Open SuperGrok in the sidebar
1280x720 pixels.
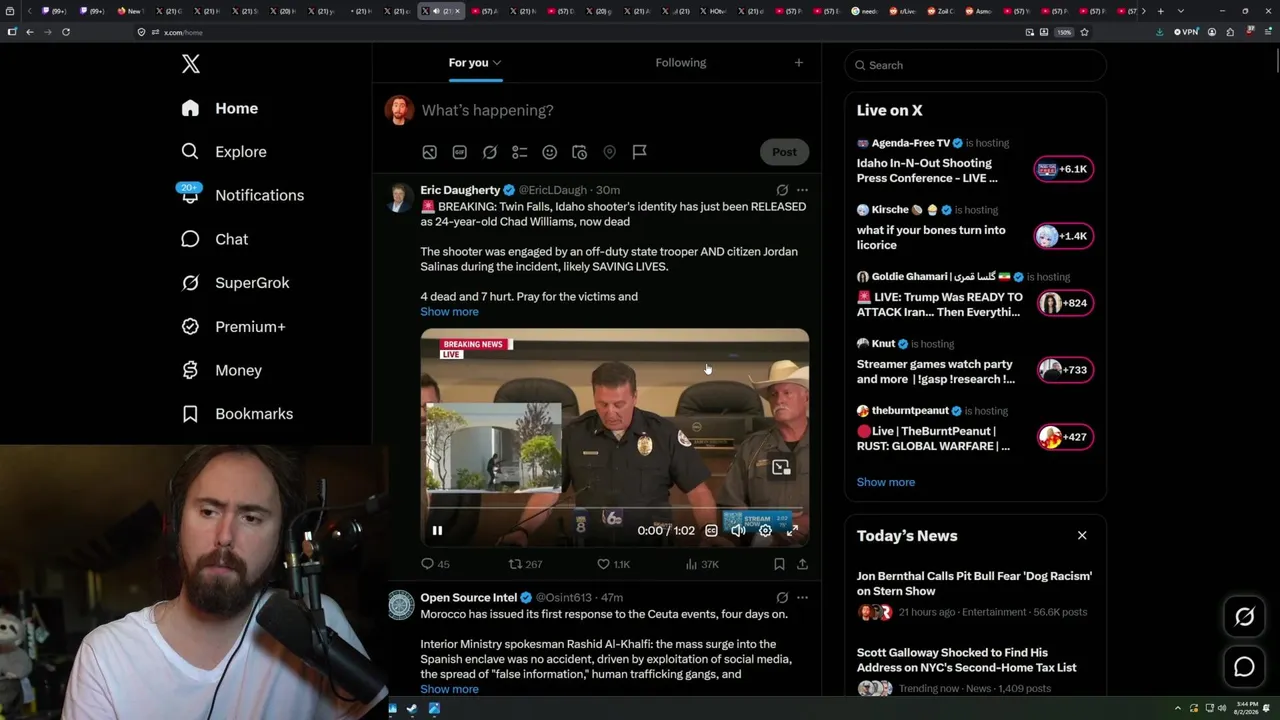[235, 283]
